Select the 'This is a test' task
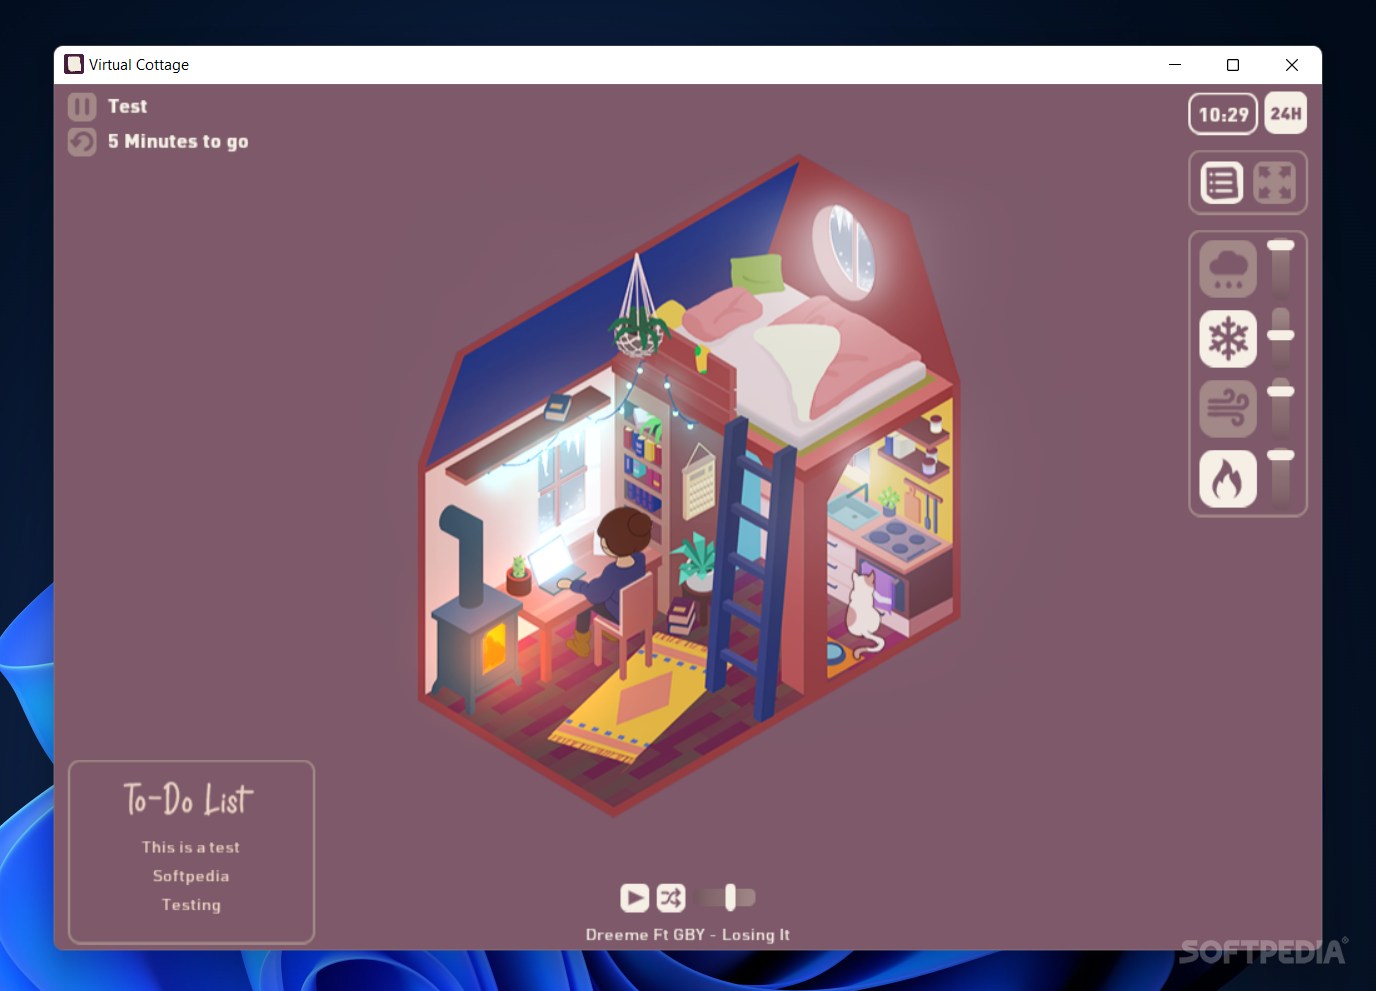The height and width of the screenshot is (991, 1376). (x=191, y=847)
